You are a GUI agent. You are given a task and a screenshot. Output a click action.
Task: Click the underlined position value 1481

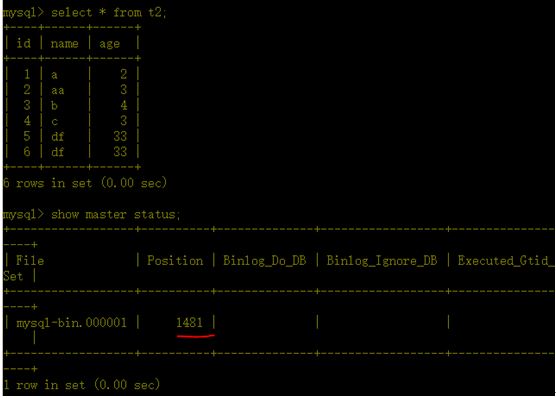point(189,322)
